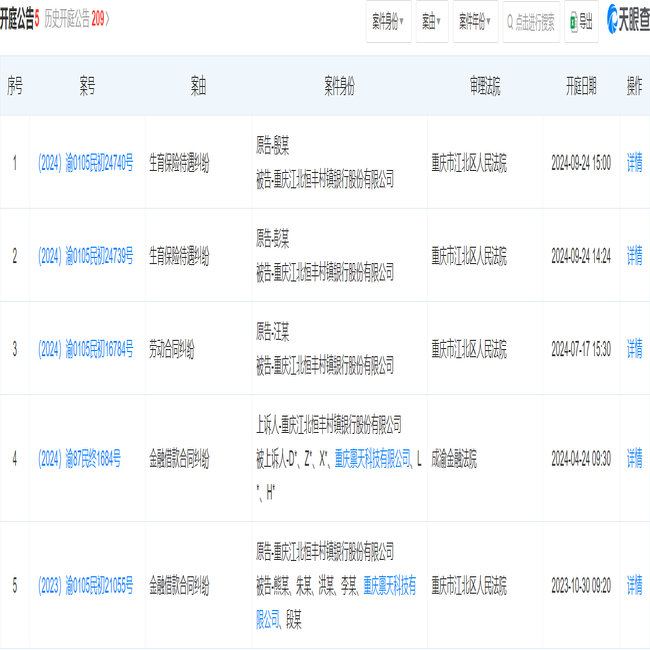Open the 案件身份 filter dropdown

(388, 22)
